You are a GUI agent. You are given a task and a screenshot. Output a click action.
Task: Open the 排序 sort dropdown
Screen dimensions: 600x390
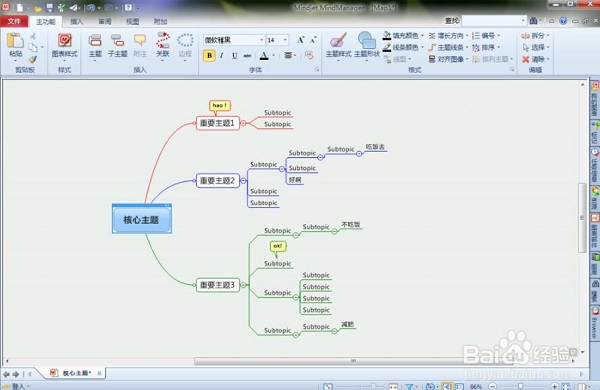point(486,47)
